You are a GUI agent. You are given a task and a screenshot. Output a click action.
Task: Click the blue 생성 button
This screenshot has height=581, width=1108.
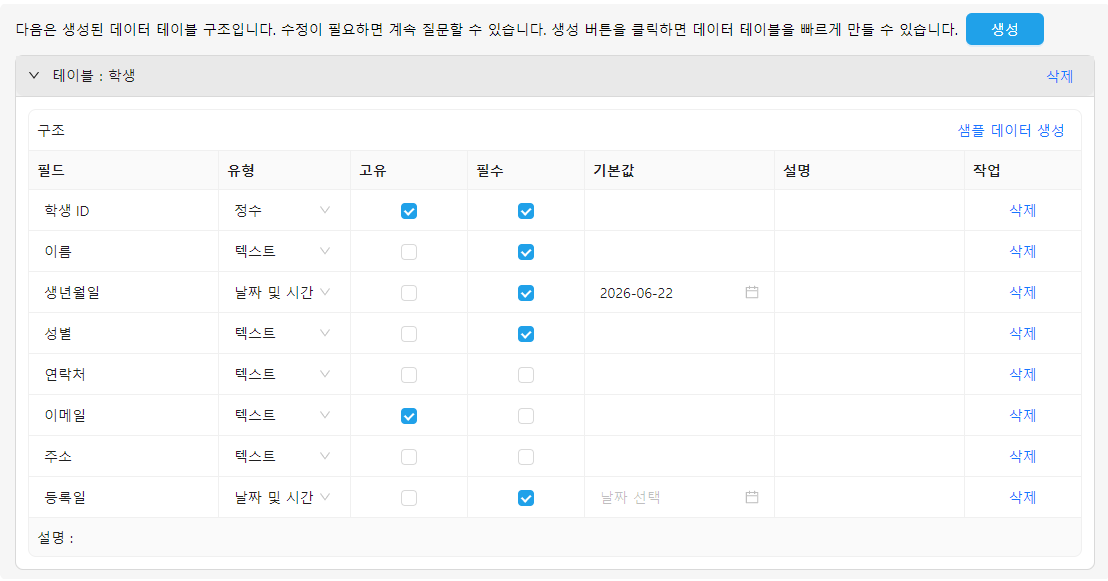(1004, 29)
